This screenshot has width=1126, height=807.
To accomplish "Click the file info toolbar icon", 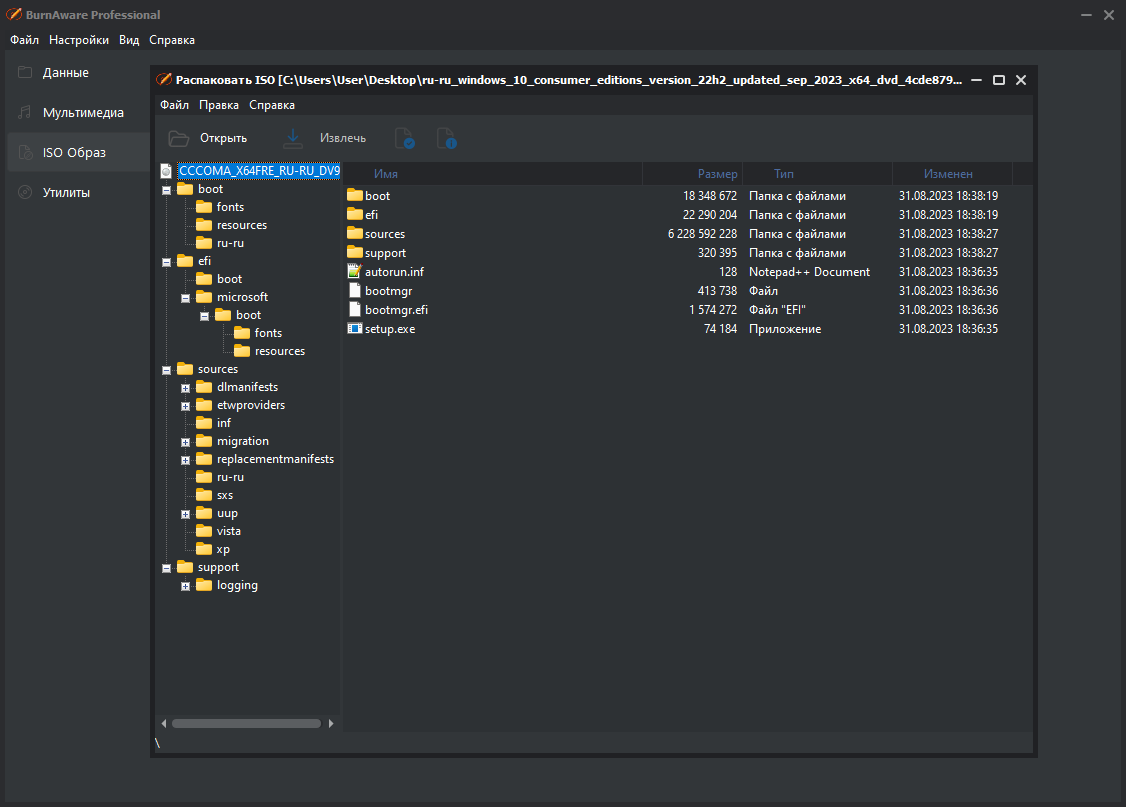I will (x=447, y=138).
